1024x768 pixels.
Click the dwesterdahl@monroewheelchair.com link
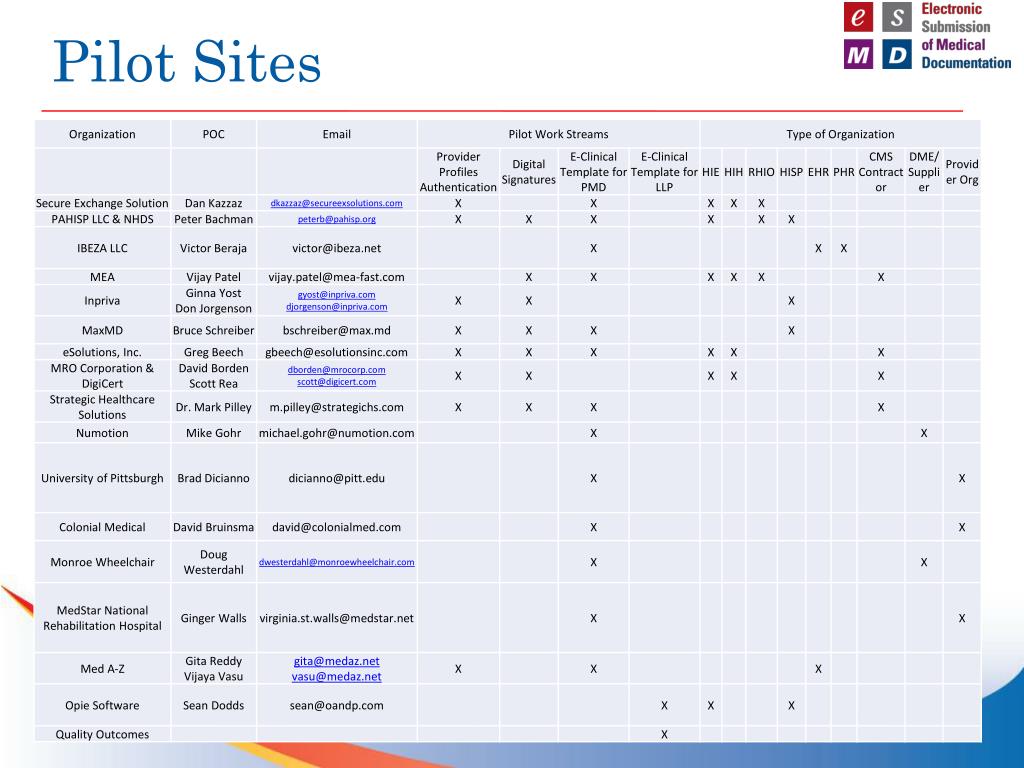coord(336,562)
